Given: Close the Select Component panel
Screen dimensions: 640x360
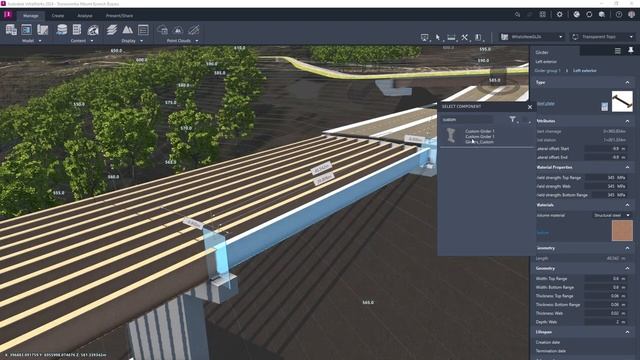Looking at the screenshot, I should coord(530,107).
